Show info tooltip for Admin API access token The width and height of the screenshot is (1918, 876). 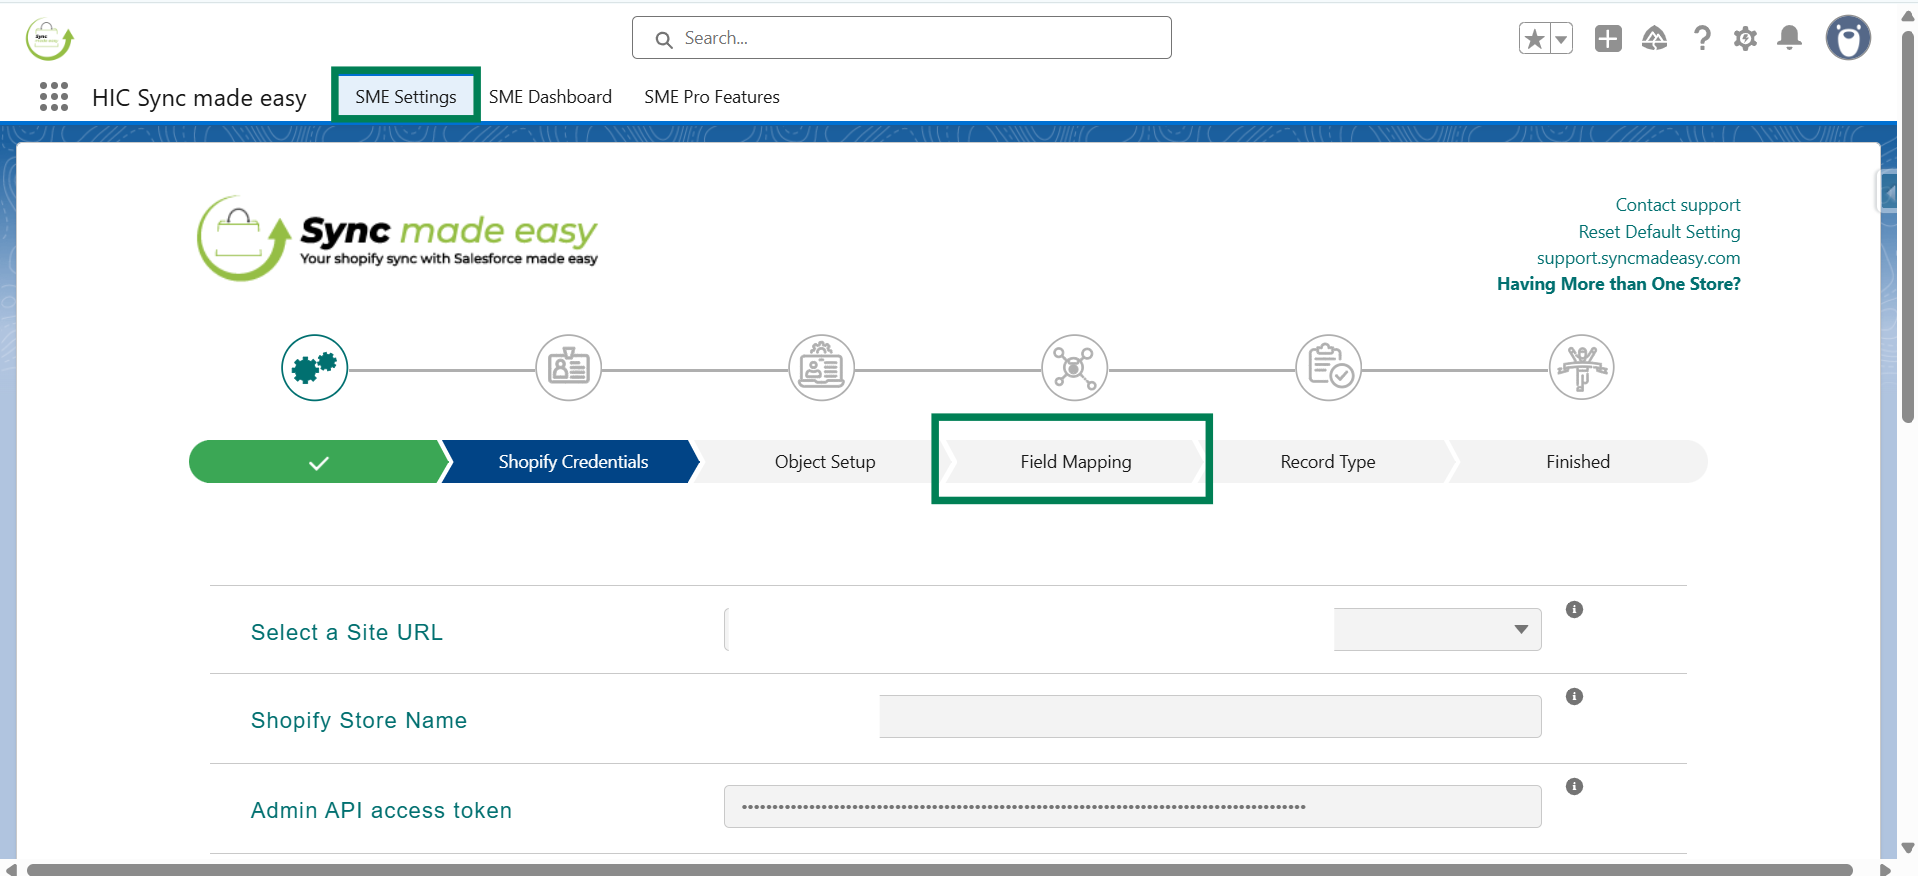tap(1574, 787)
